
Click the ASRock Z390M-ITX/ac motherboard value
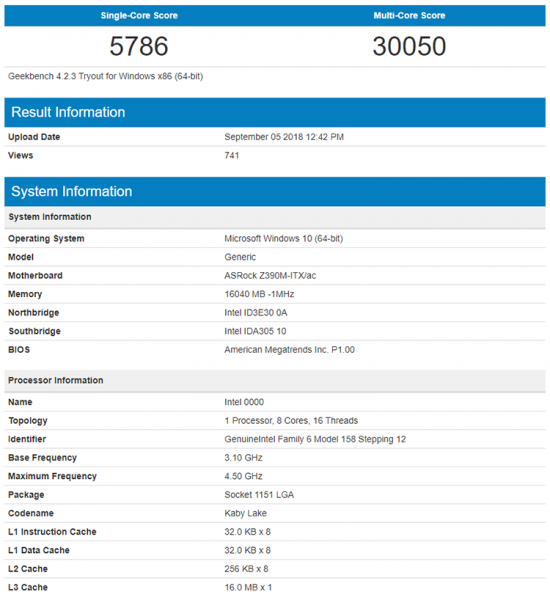tap(270, 276)
